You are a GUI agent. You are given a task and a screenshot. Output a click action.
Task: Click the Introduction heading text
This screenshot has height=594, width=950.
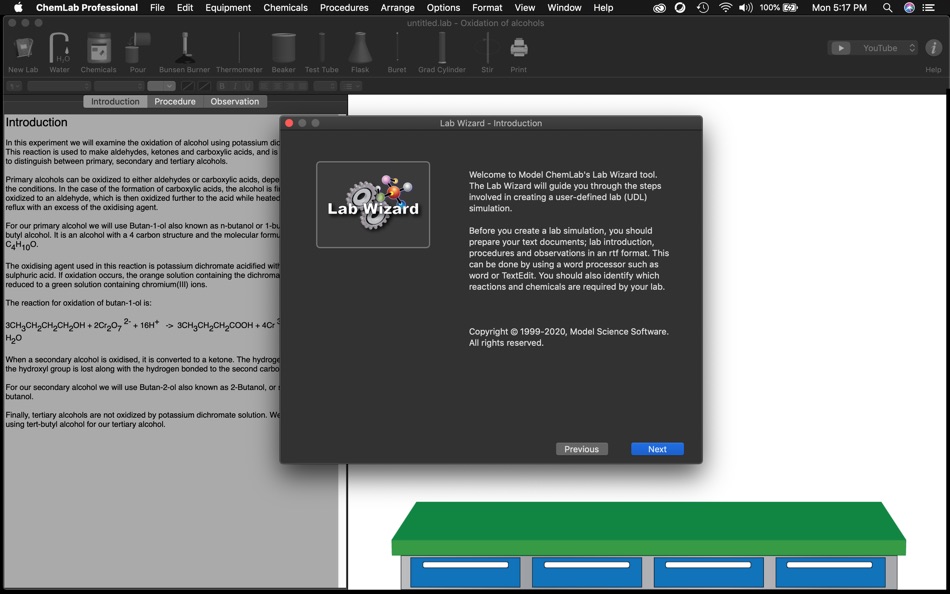[x=36, y=122]
